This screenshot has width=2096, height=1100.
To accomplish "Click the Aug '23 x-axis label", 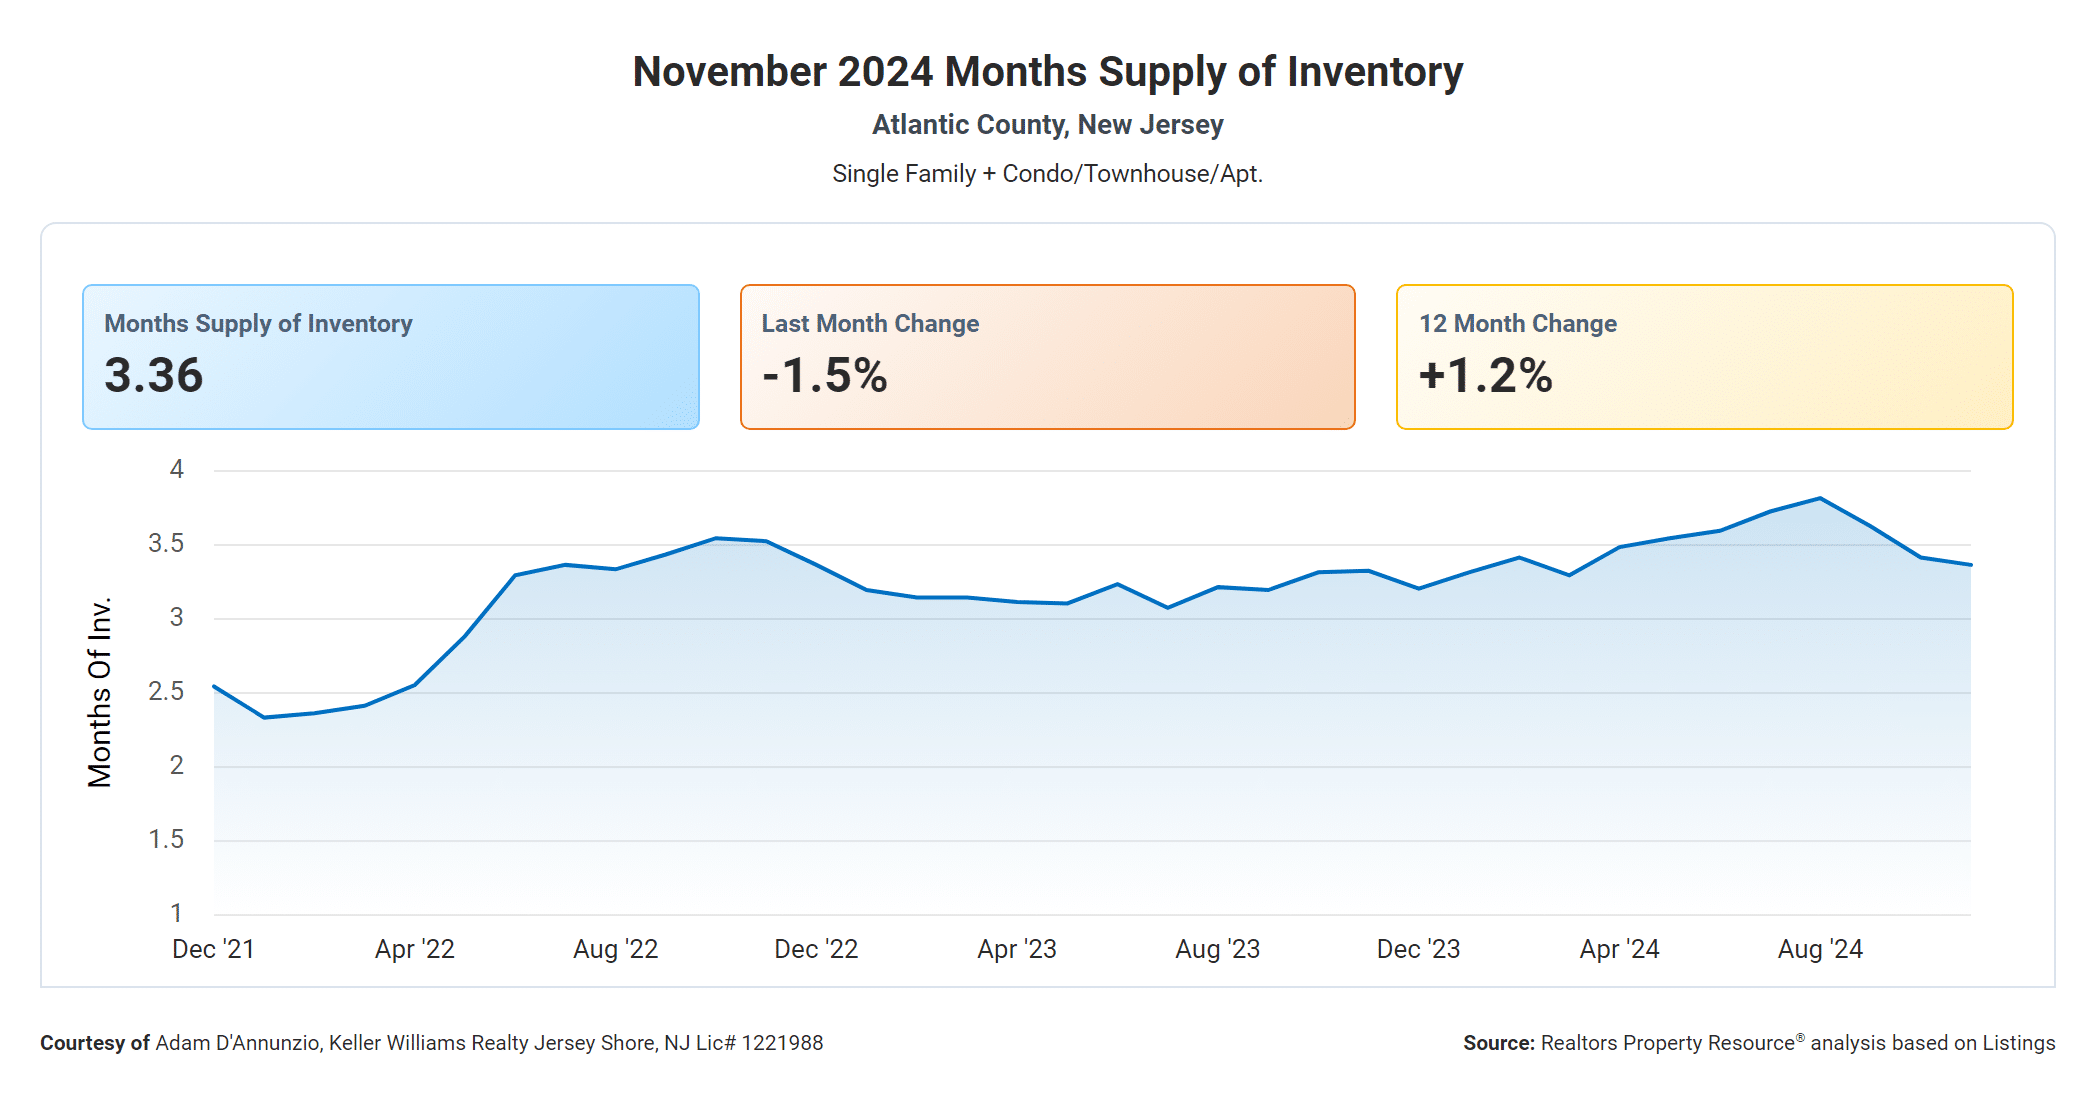I will (x=1217, y=949).
